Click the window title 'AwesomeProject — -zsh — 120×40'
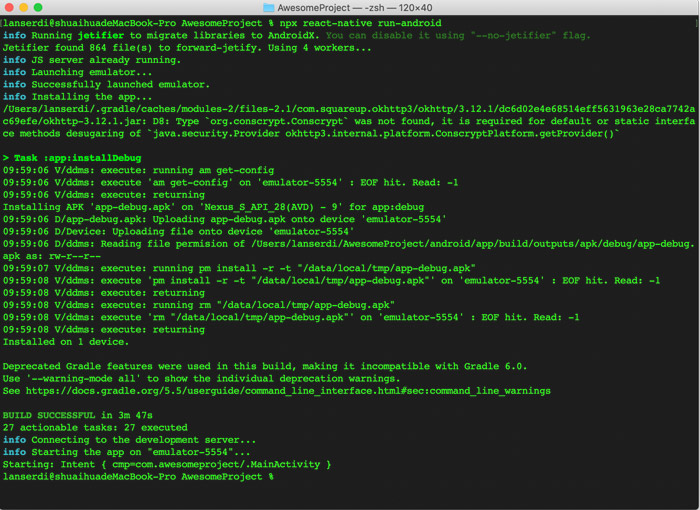This screenshot has width=700, height=510. coord(355,8)
